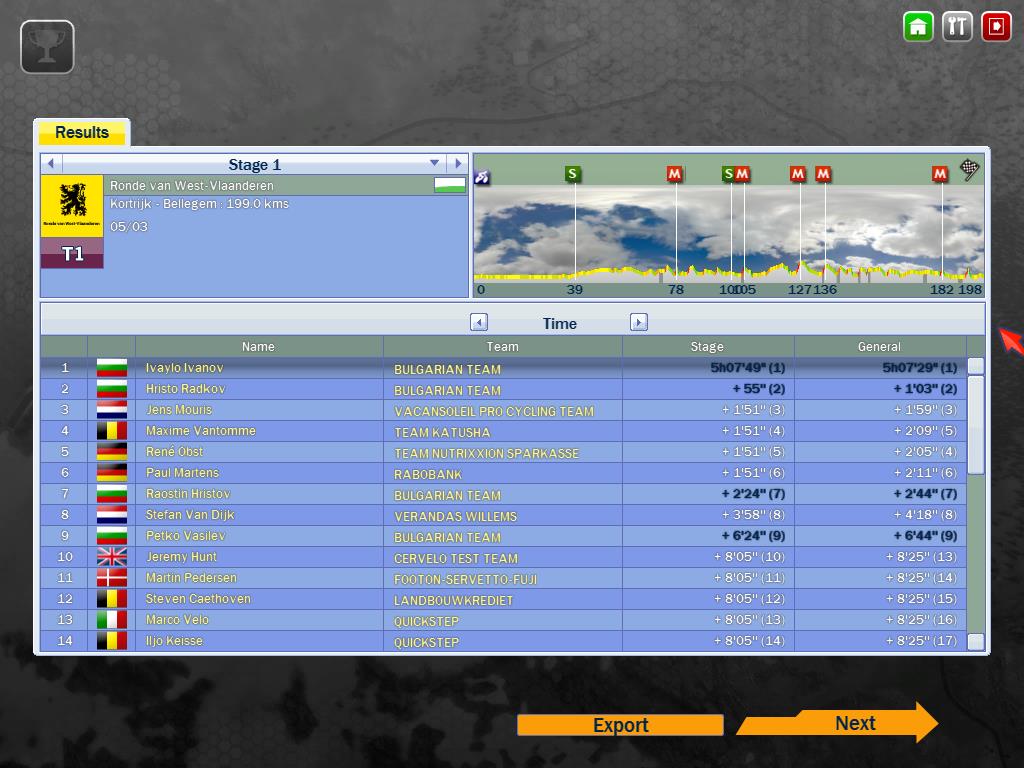Click the checkered finish flag icon

[969, 170]
